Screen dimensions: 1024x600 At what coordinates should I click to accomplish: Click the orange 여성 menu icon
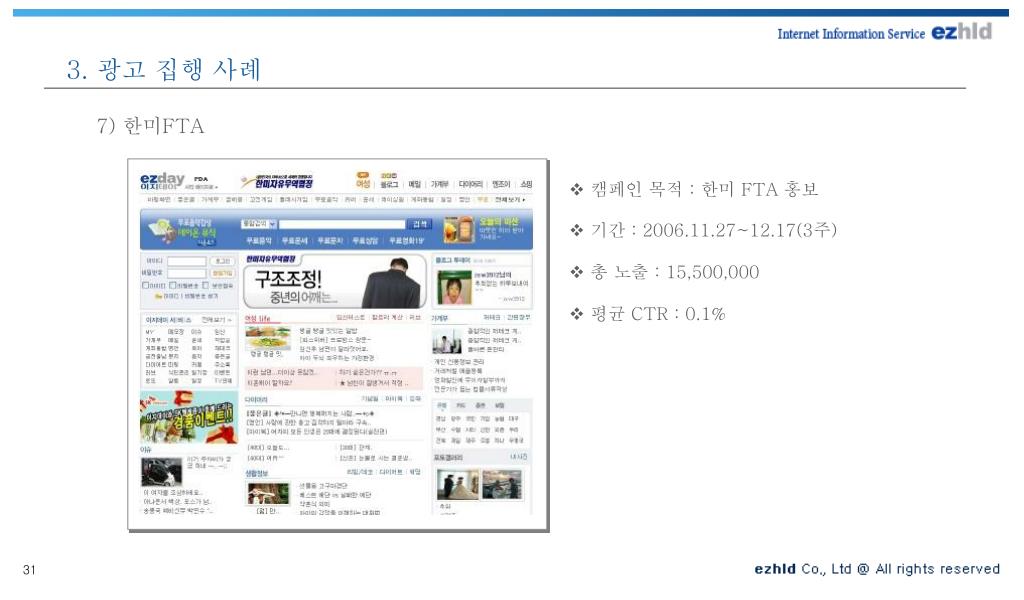pyautogui.click(x=363, y=181)
